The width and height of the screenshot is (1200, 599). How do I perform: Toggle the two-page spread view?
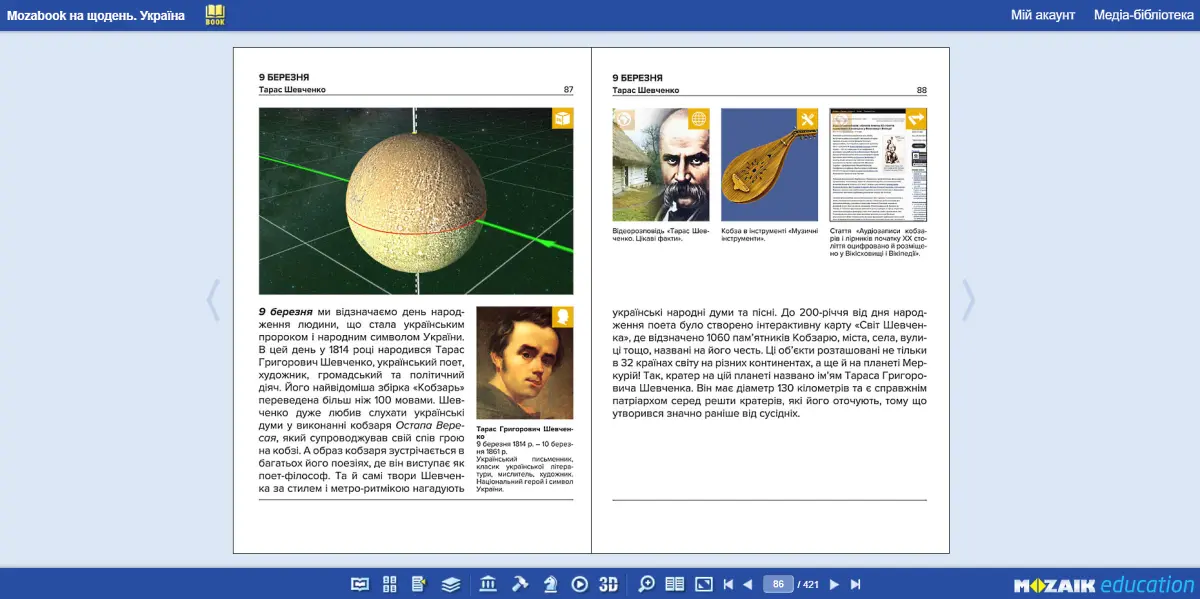click(x=675, y=584)
